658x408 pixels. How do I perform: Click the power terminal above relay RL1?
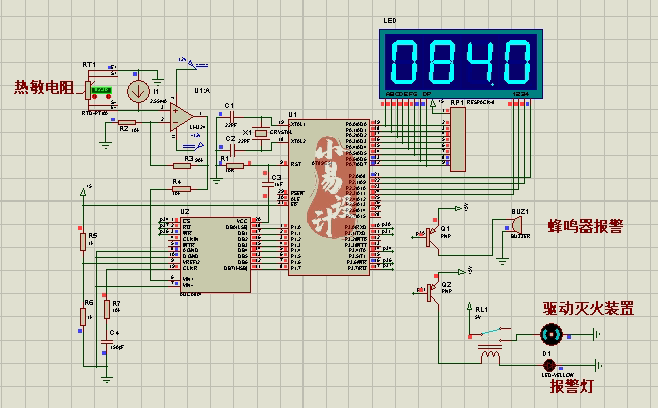[470, 307]
